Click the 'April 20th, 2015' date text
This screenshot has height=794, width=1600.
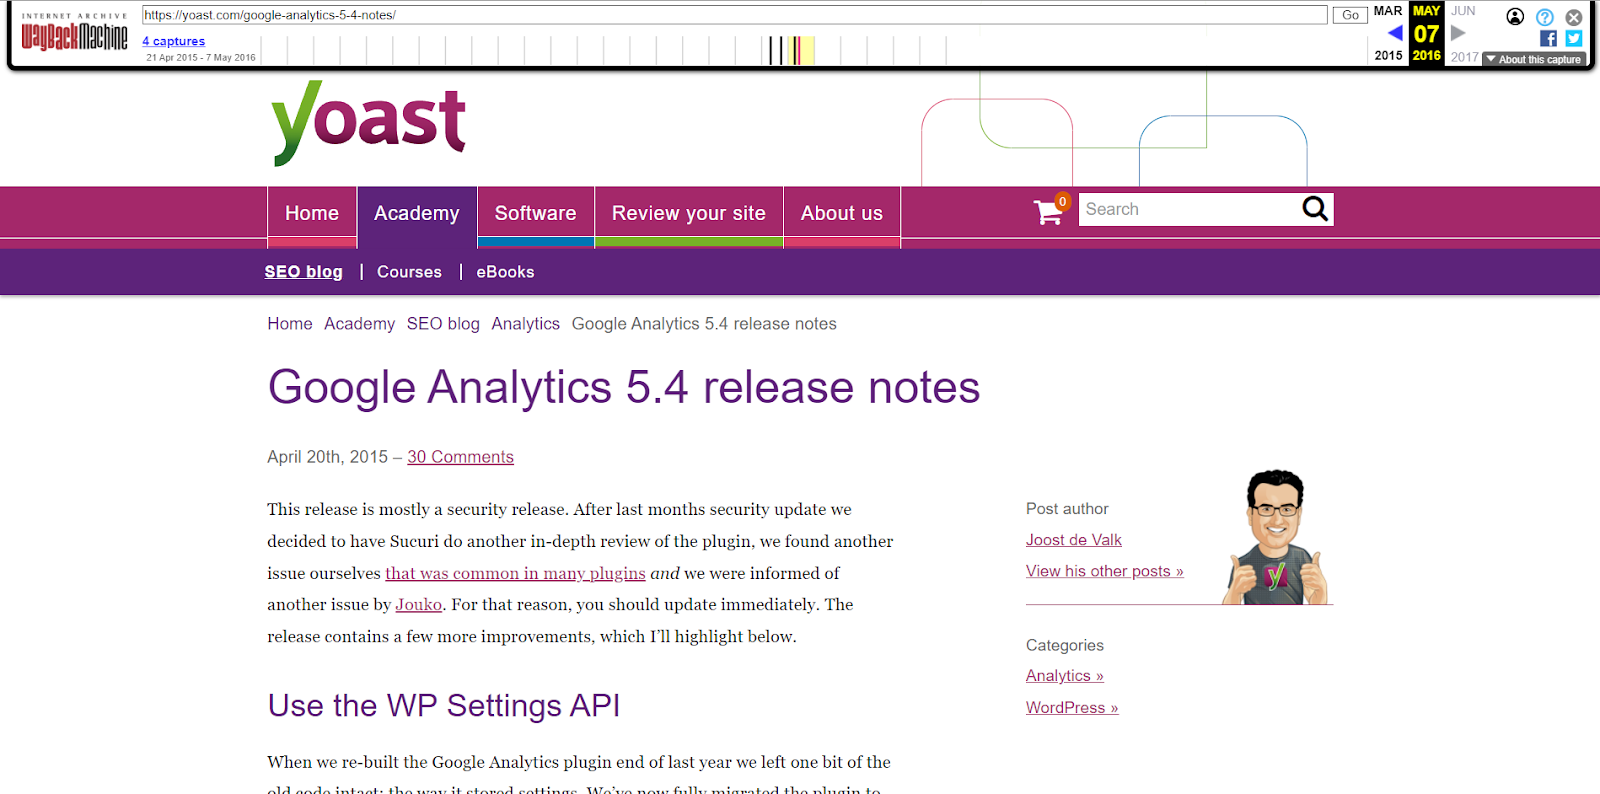click(327, 457)
